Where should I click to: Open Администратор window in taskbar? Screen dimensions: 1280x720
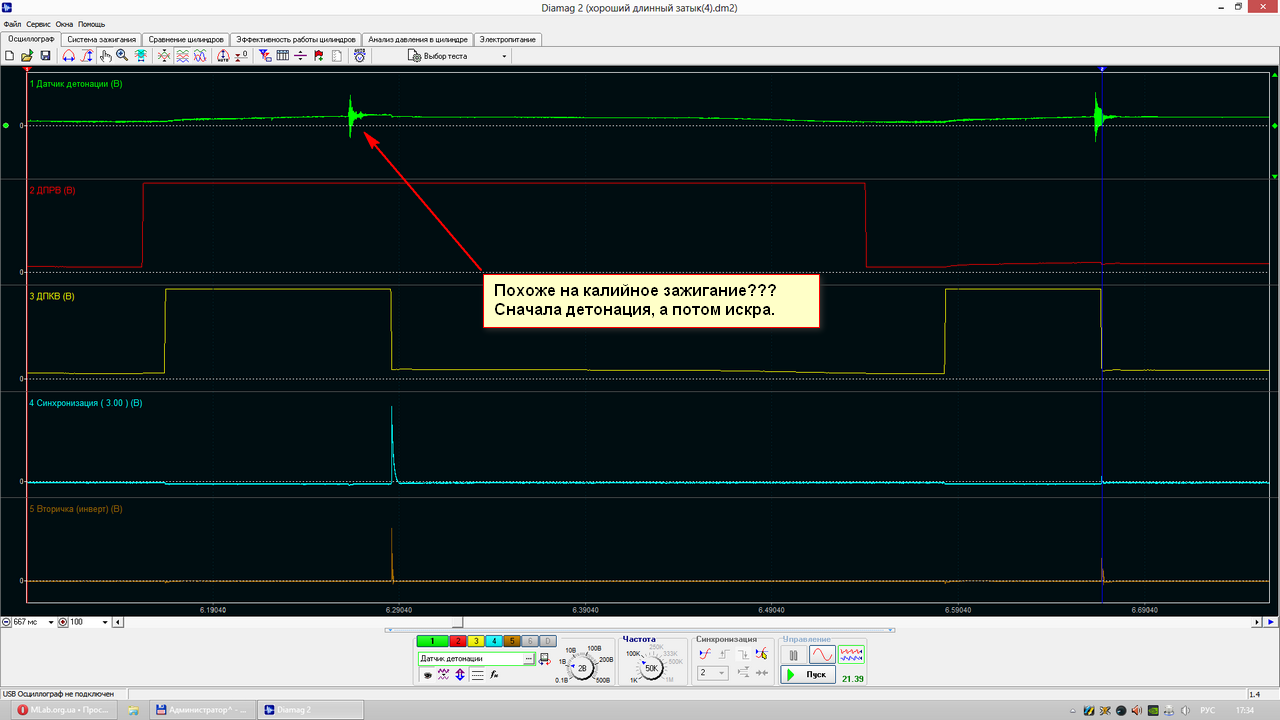203,709
